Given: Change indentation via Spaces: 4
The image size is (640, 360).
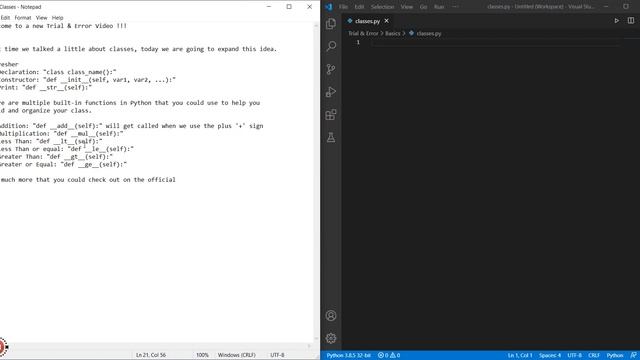Looking at the screenshot, I should (x=550, y=355).
